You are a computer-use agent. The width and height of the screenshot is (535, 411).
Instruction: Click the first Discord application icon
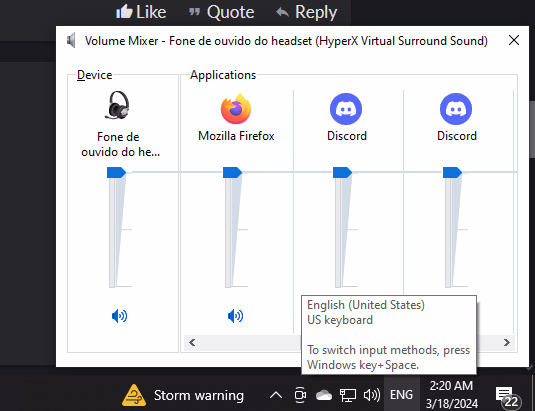[346, 109]
